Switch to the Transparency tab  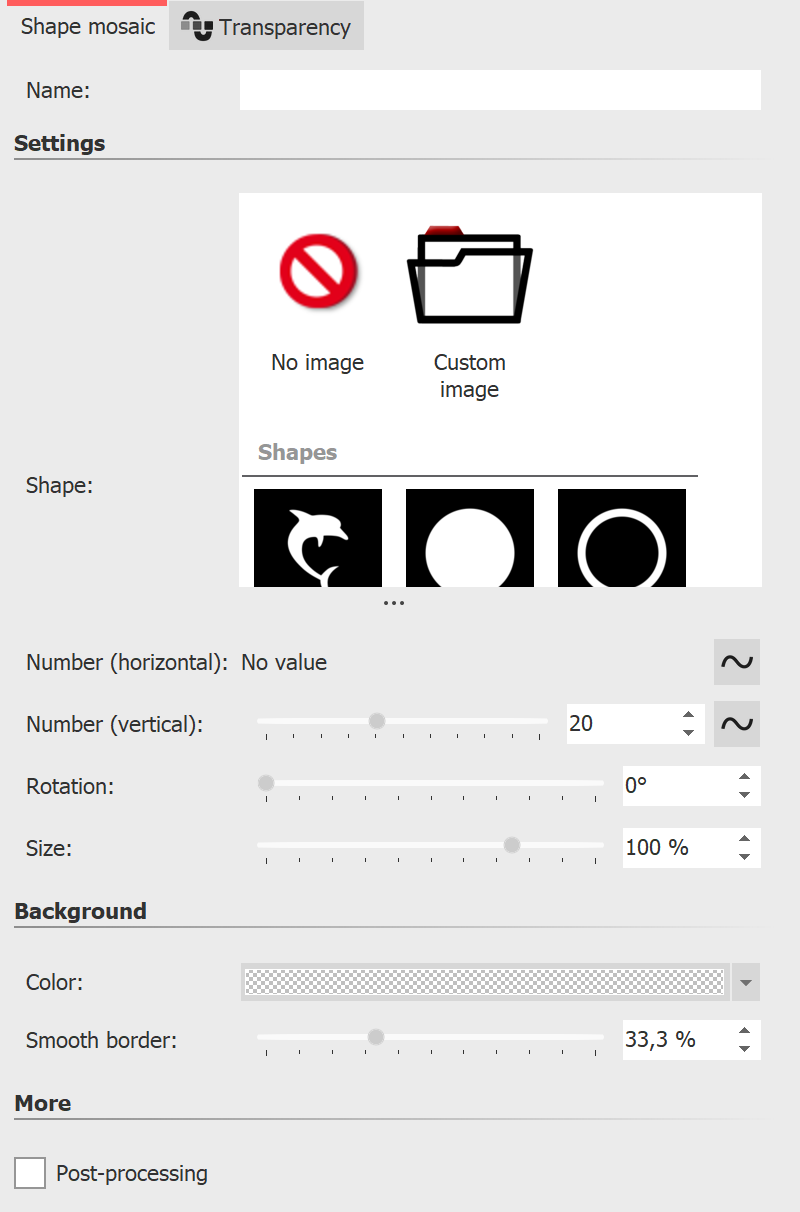(280, 25)
